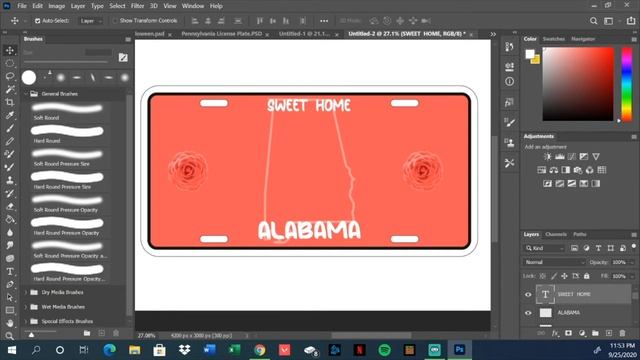Select the Path Selection arrow tool

[x=10, y=298]
